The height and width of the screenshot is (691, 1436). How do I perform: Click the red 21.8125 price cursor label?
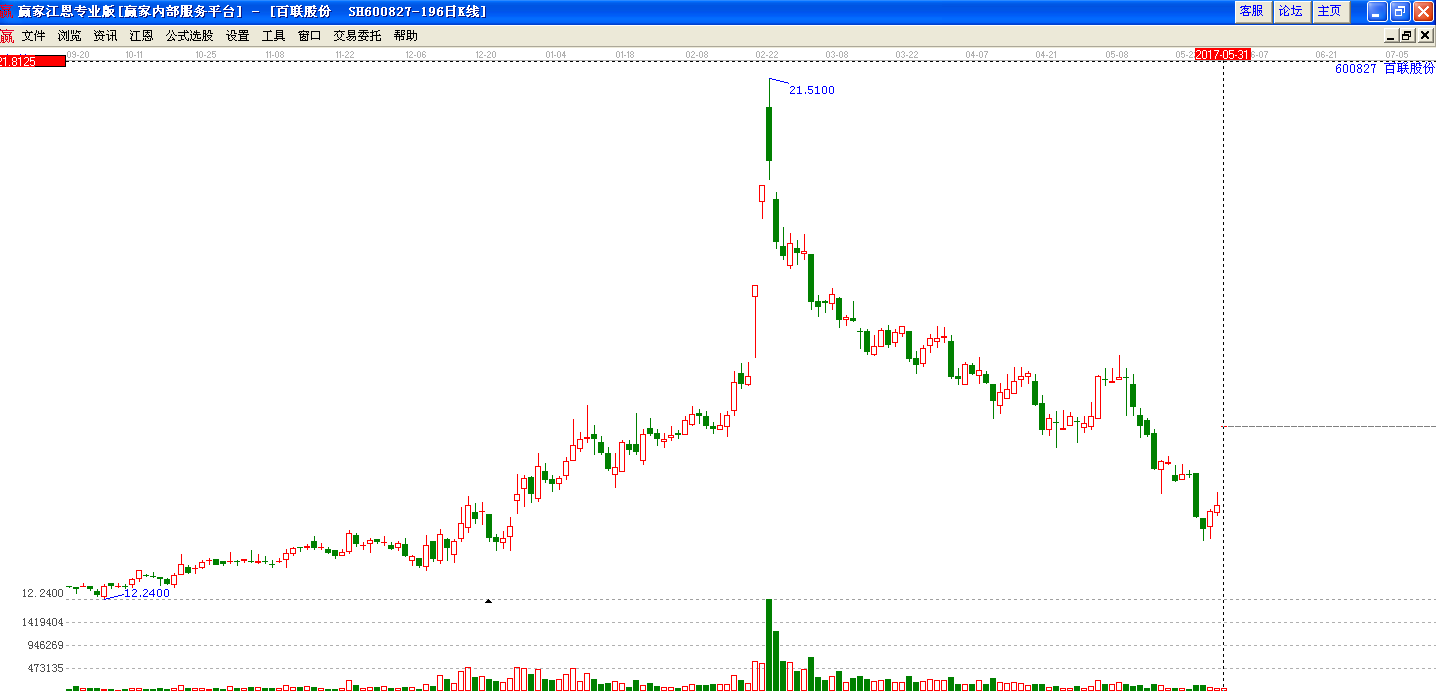33,61
